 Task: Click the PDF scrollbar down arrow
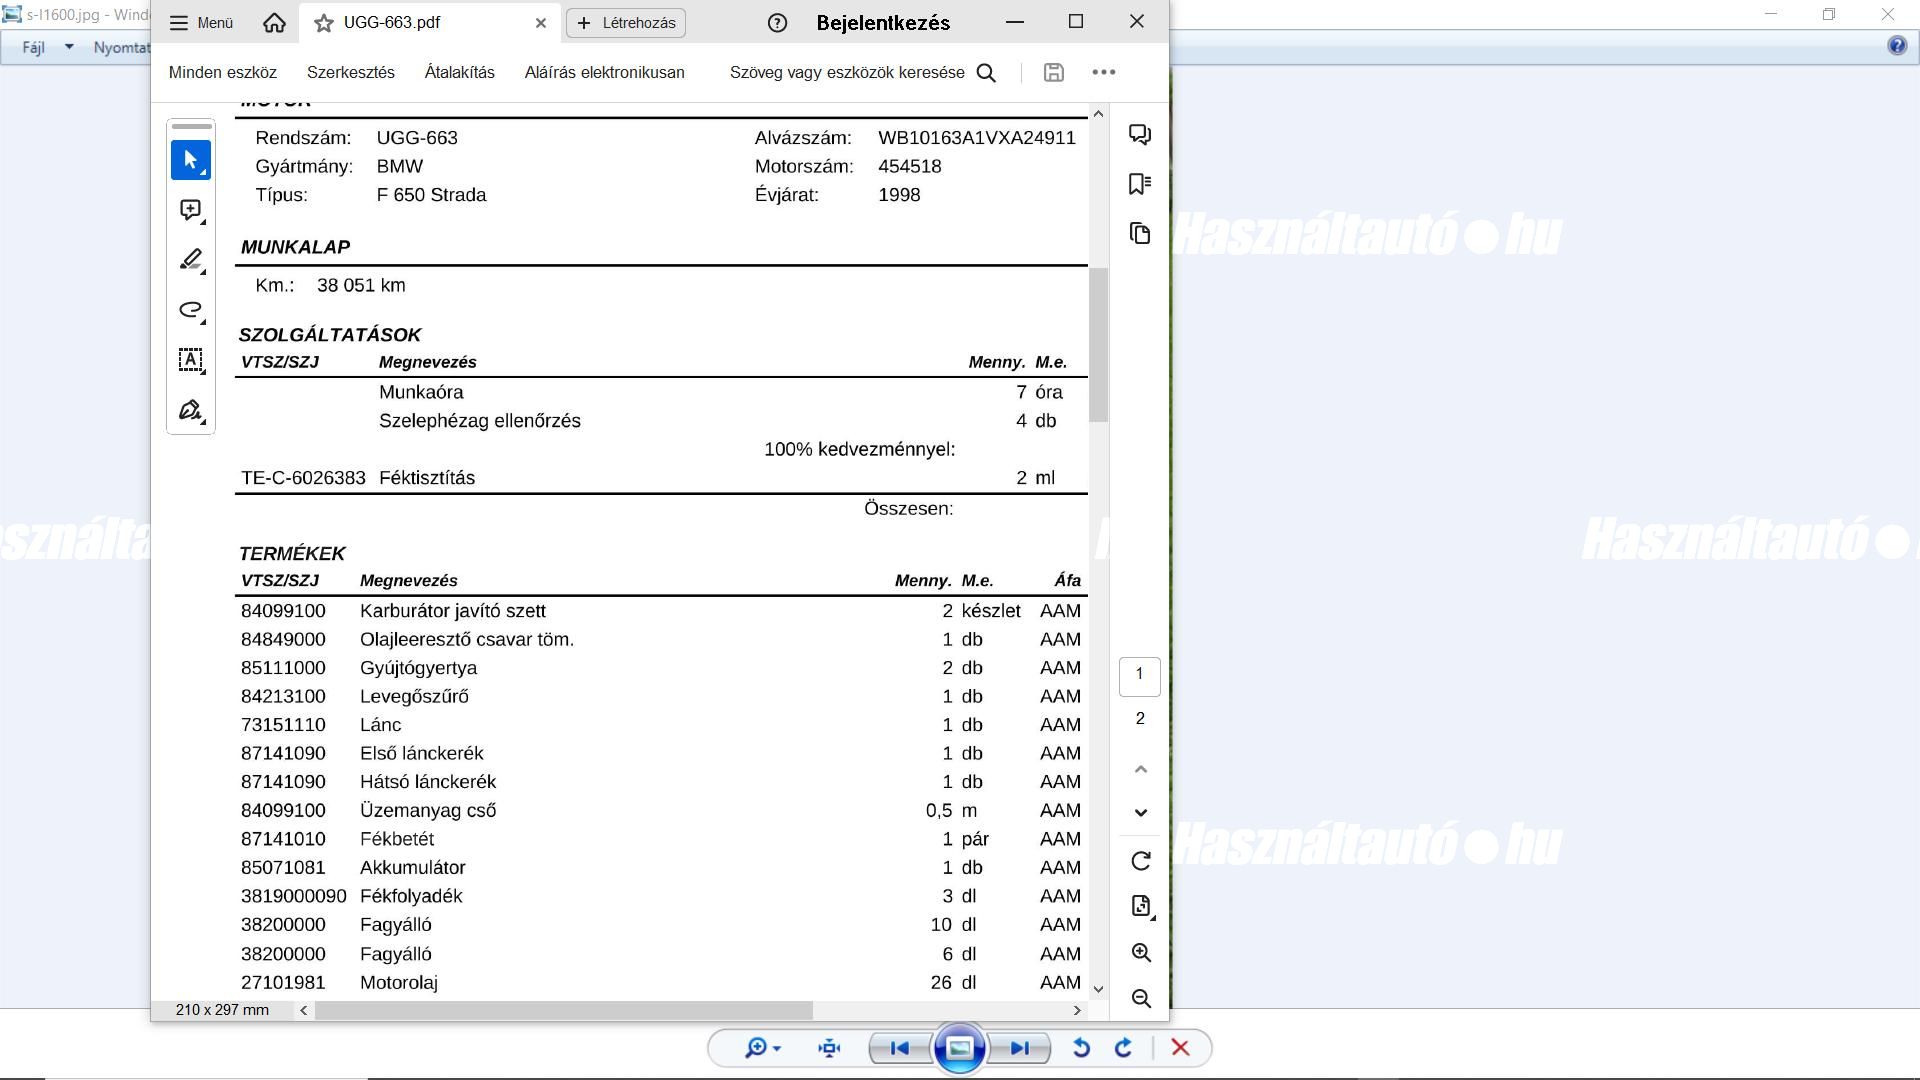tap(1098, 989)
